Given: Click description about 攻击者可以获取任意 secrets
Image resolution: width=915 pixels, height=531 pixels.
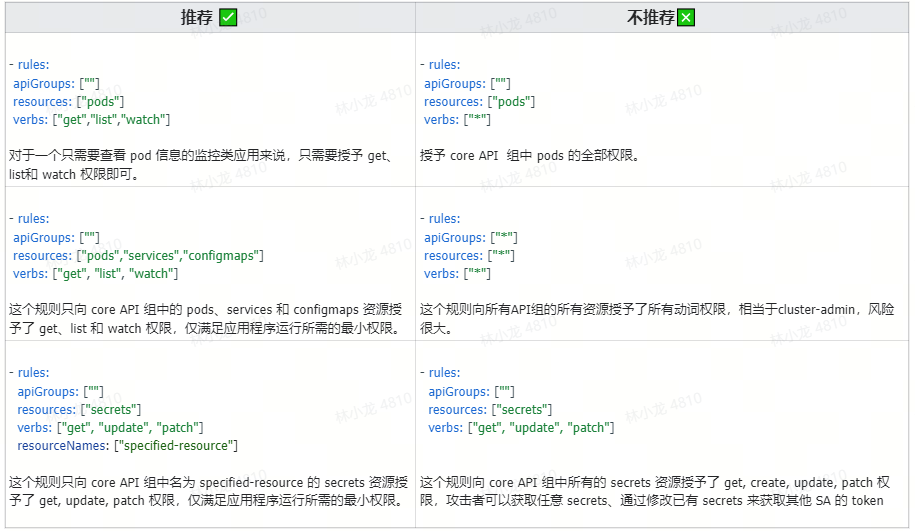Looking at the screenshot, I should (654, 491).
